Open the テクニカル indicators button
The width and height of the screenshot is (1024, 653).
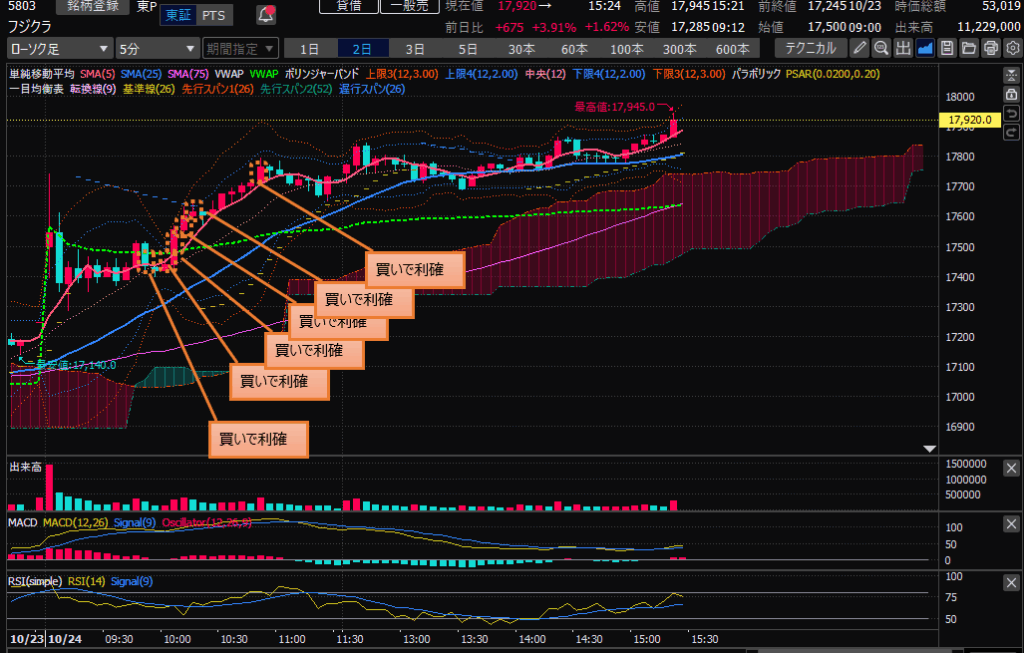(x=812, y=48)
